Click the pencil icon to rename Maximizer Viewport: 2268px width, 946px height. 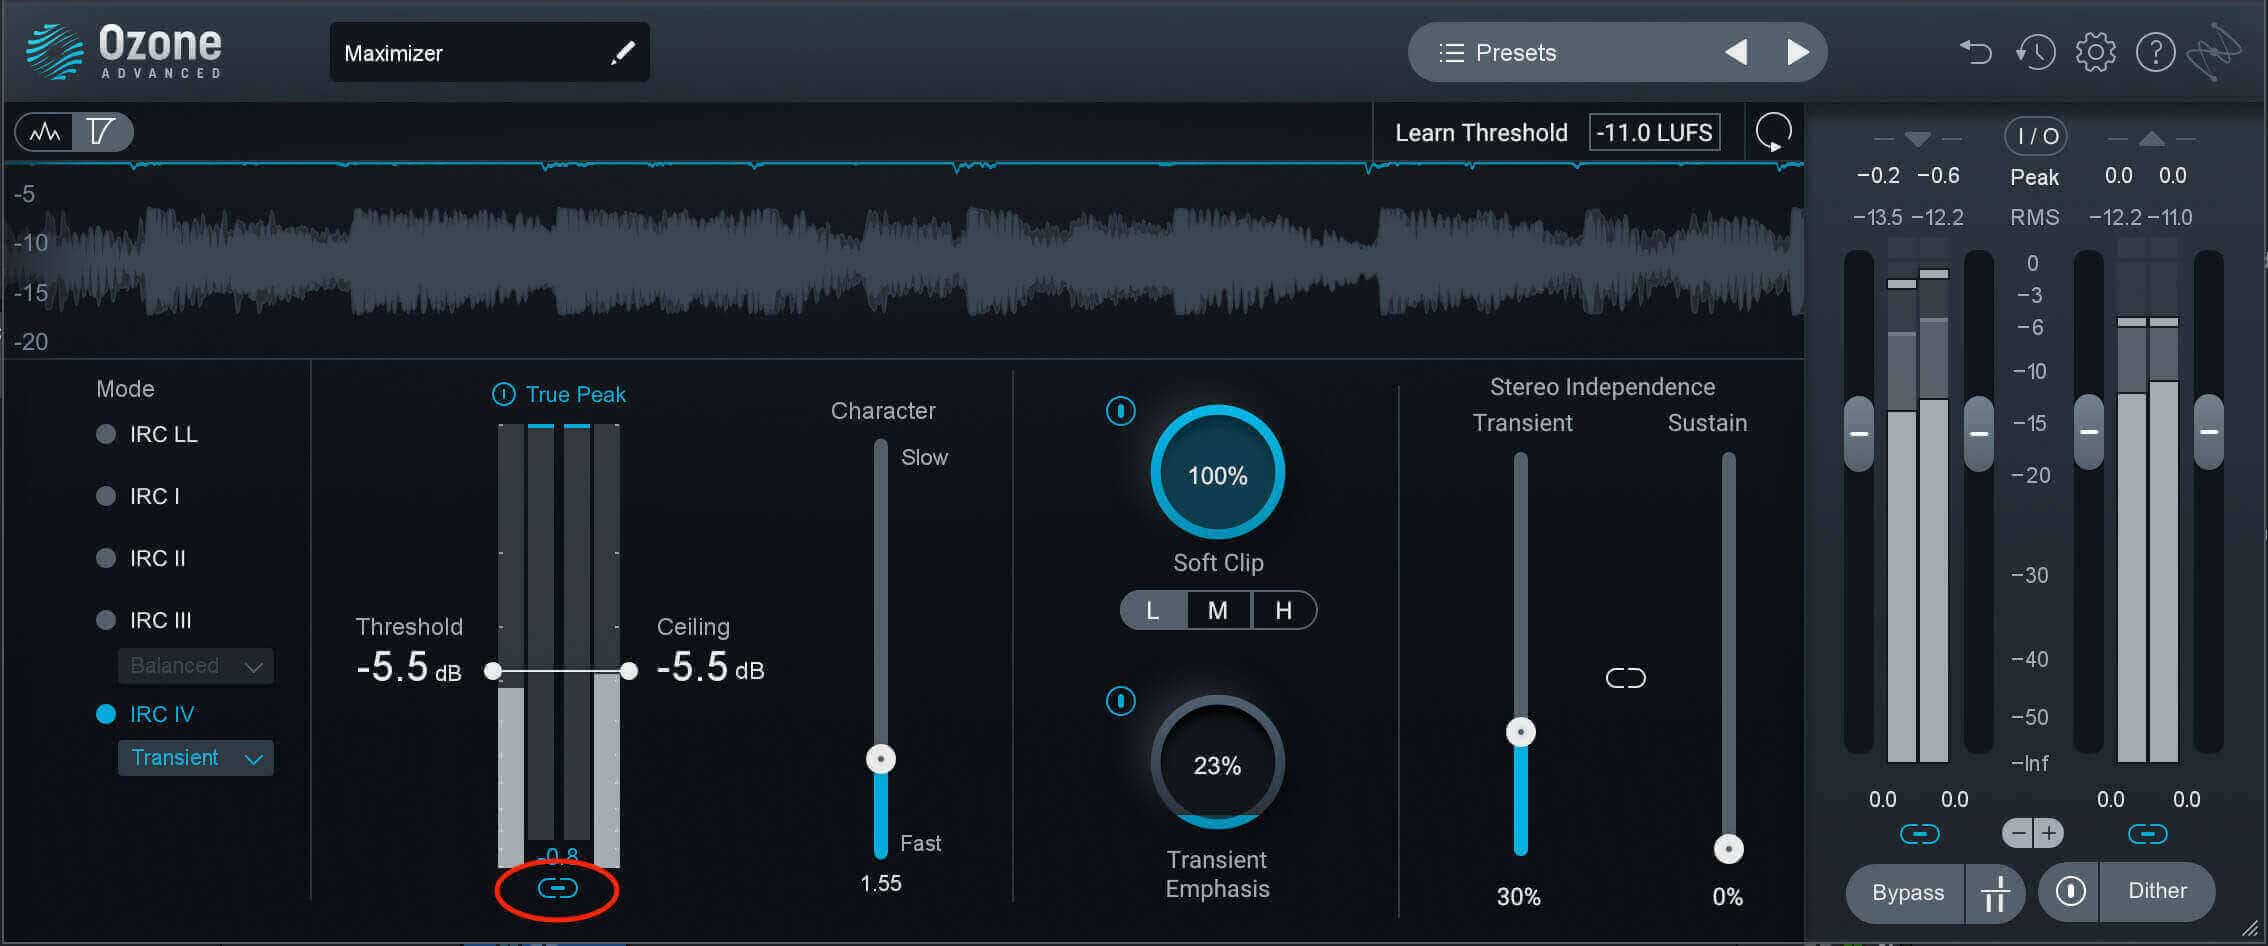click(x=622, y=53)
